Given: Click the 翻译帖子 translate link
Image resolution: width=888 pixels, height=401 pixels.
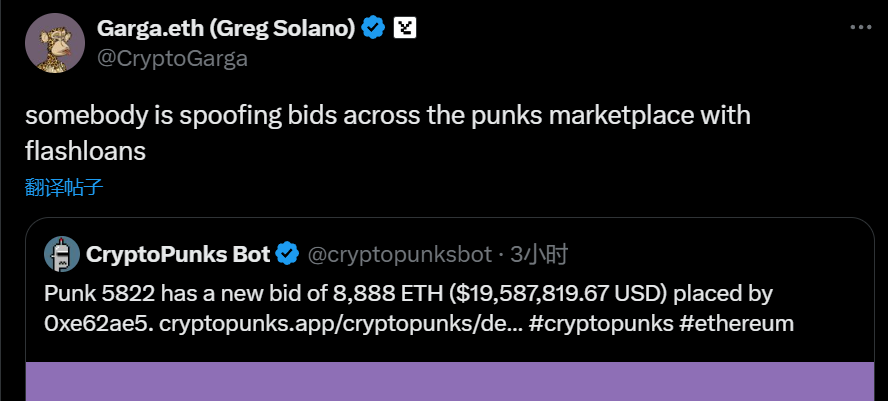Looking at the screenshot, I should pos(65,187).
